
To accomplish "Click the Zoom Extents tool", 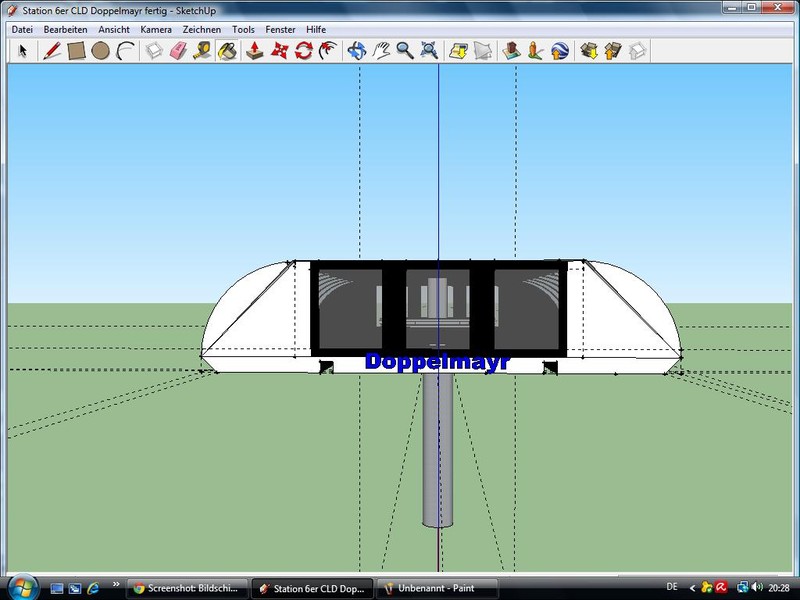I will click(x=430, y=51).
